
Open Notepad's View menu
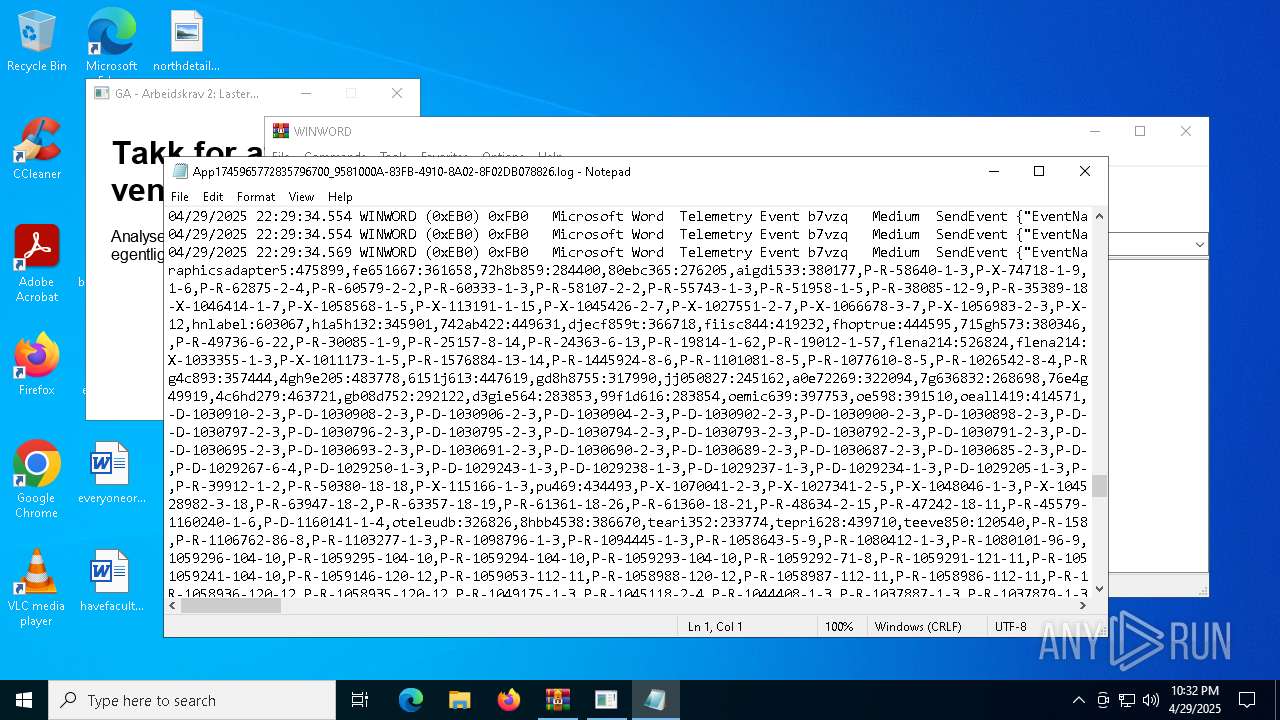pyautogui.click(x=301, y=197)
